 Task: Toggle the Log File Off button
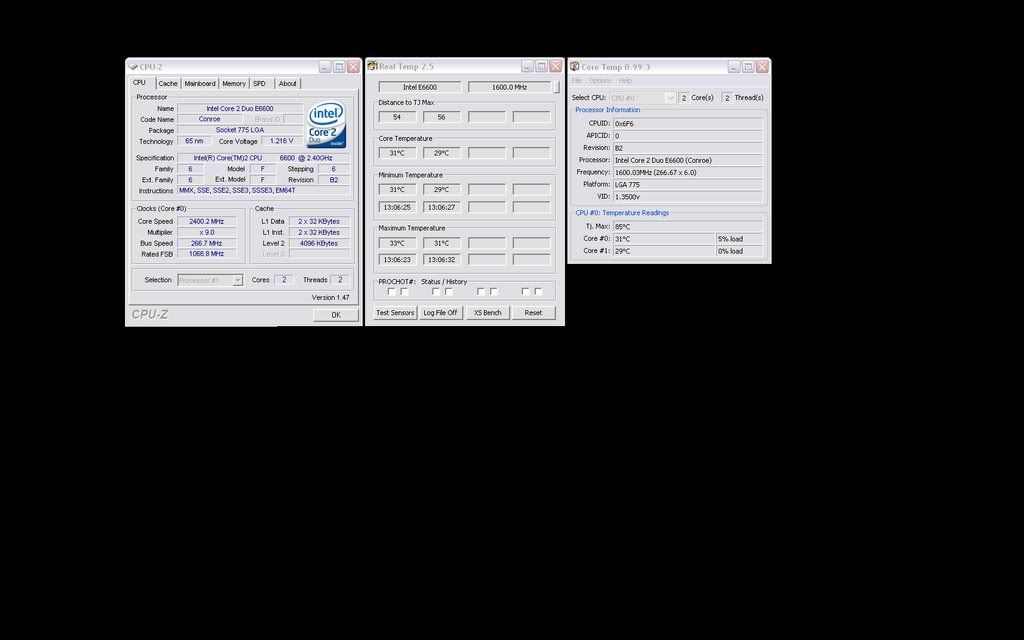tap(440, 313)
